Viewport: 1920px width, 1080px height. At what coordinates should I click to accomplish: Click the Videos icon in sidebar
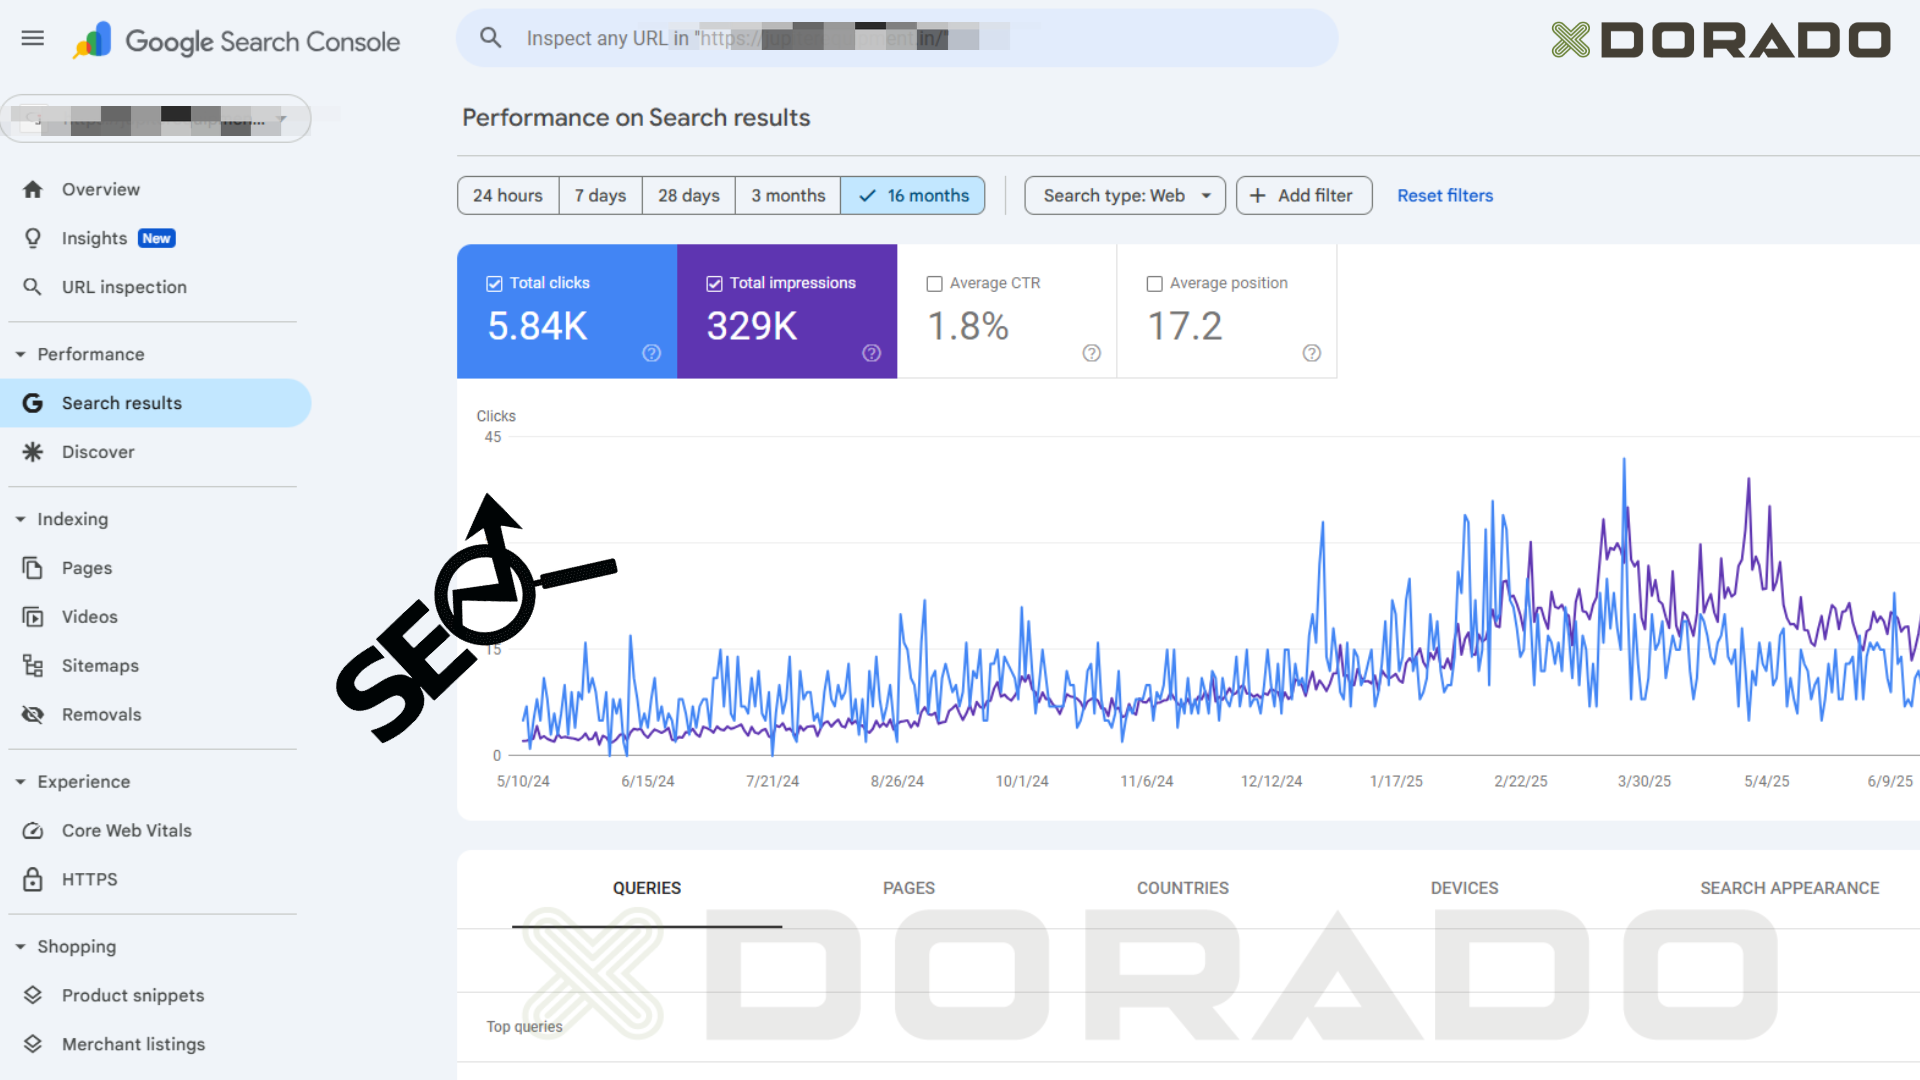(x=33, y=617)
